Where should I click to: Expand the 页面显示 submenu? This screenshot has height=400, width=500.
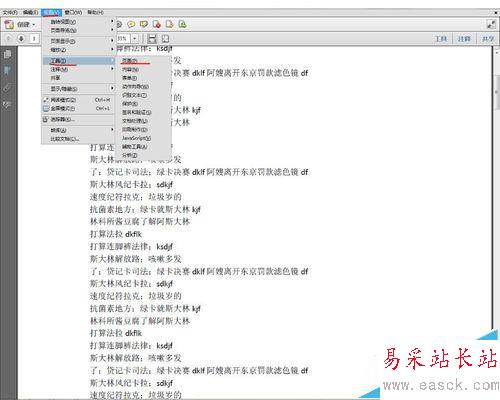tap(78, 41)
